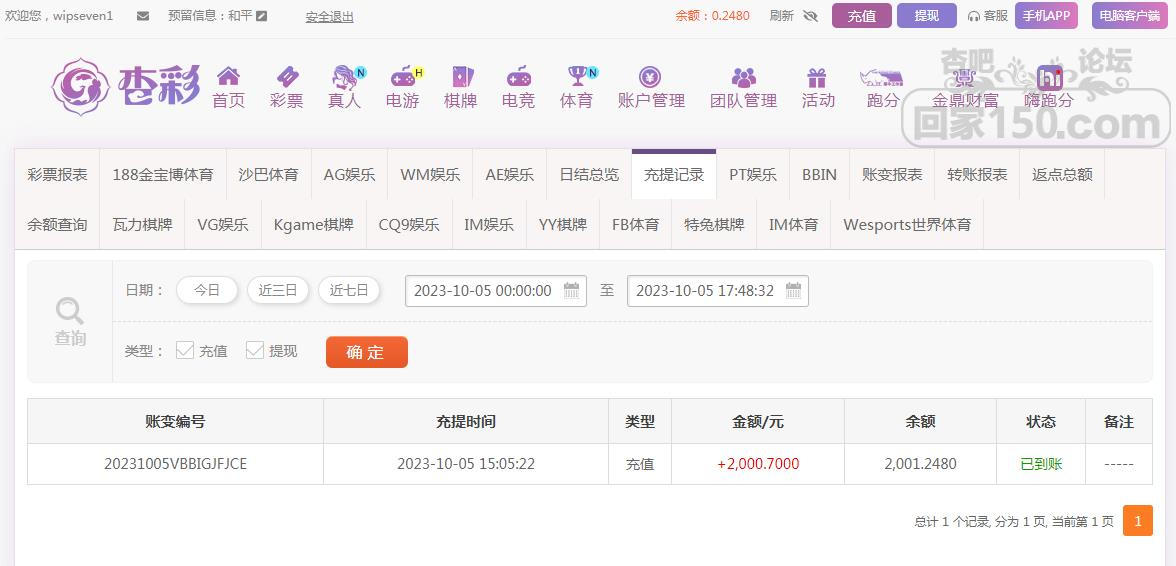Switch to the 彩票报表 tab
This screenshot has width=1176, height=566.
[57, 175]
